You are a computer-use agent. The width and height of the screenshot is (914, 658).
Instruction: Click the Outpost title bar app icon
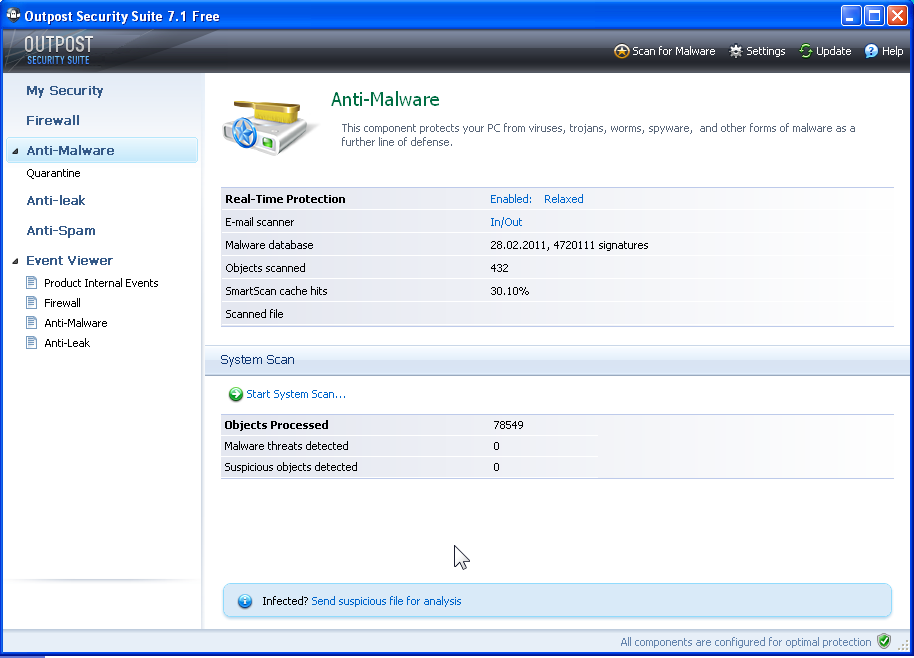[13, 15]
